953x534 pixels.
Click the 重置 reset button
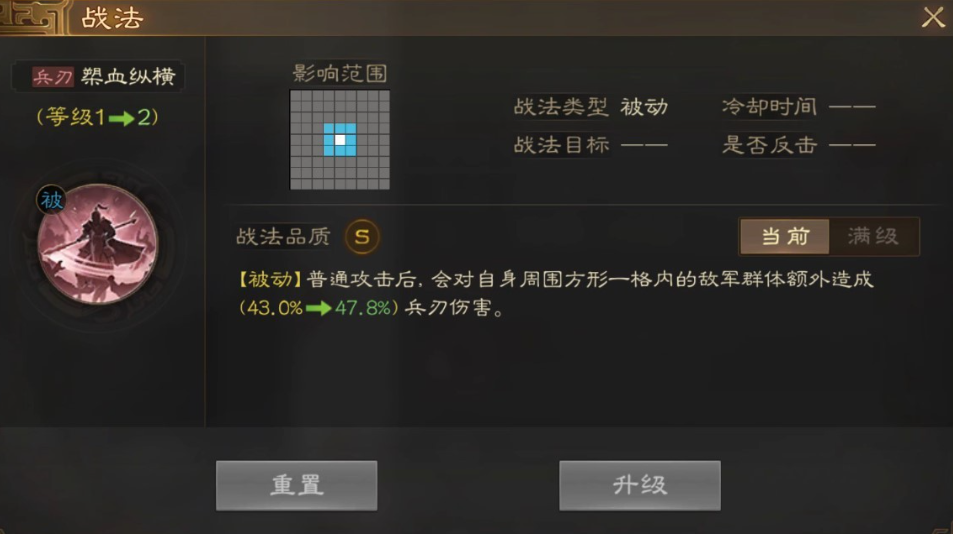[297, 485]
